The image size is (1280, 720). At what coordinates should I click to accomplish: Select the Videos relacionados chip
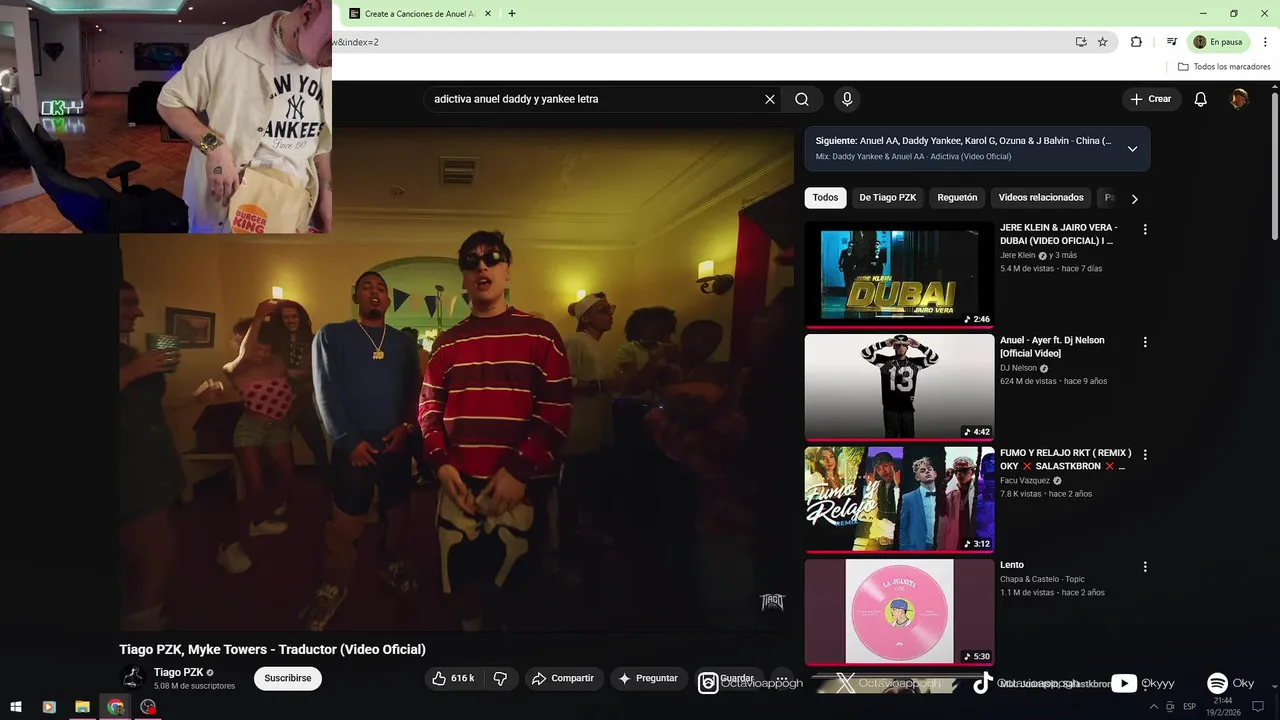[1041, 198]
